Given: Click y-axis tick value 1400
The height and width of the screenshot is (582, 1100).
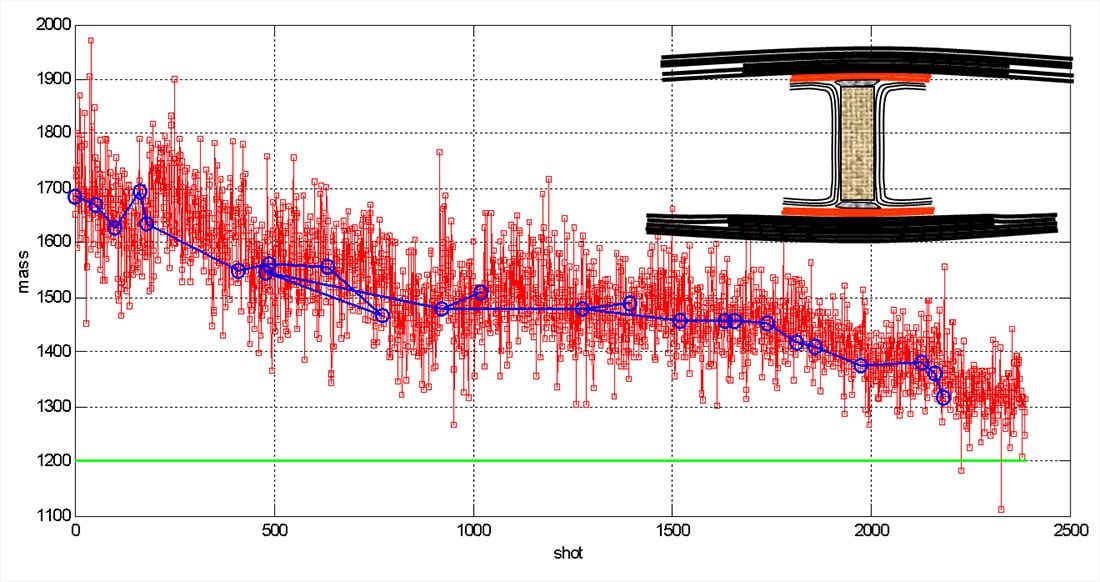Looking at the screenshot, I should pos(53,352).
